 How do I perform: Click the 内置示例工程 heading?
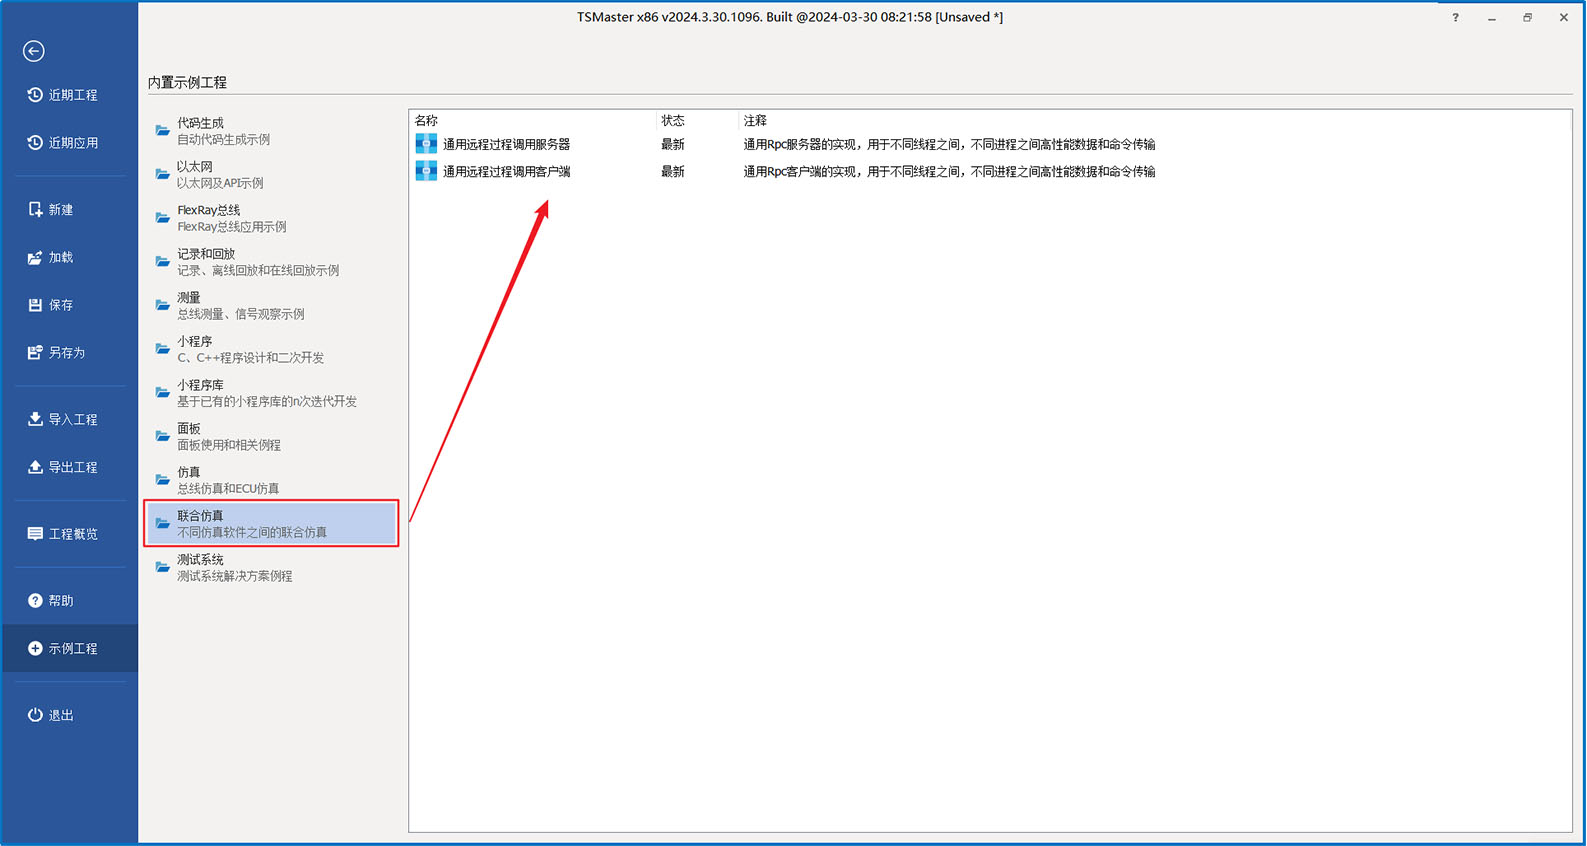pos(187,82)
